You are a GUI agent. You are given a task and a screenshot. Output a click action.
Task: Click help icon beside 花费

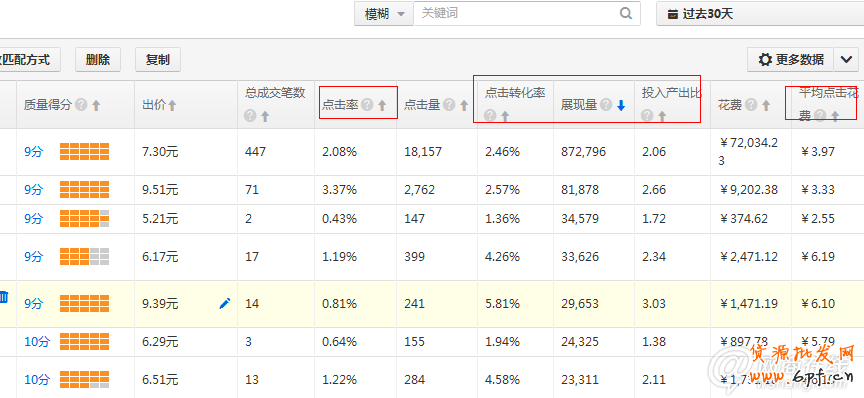[751, 105]
